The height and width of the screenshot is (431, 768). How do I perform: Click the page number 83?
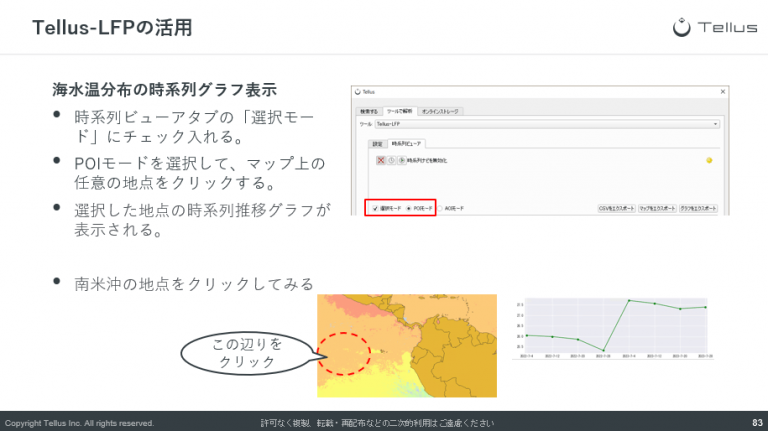(757, 422)
